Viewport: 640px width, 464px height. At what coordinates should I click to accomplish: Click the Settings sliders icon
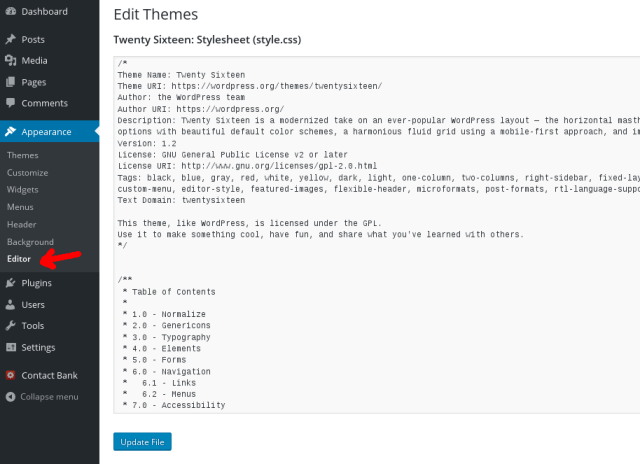click(11, 347)
